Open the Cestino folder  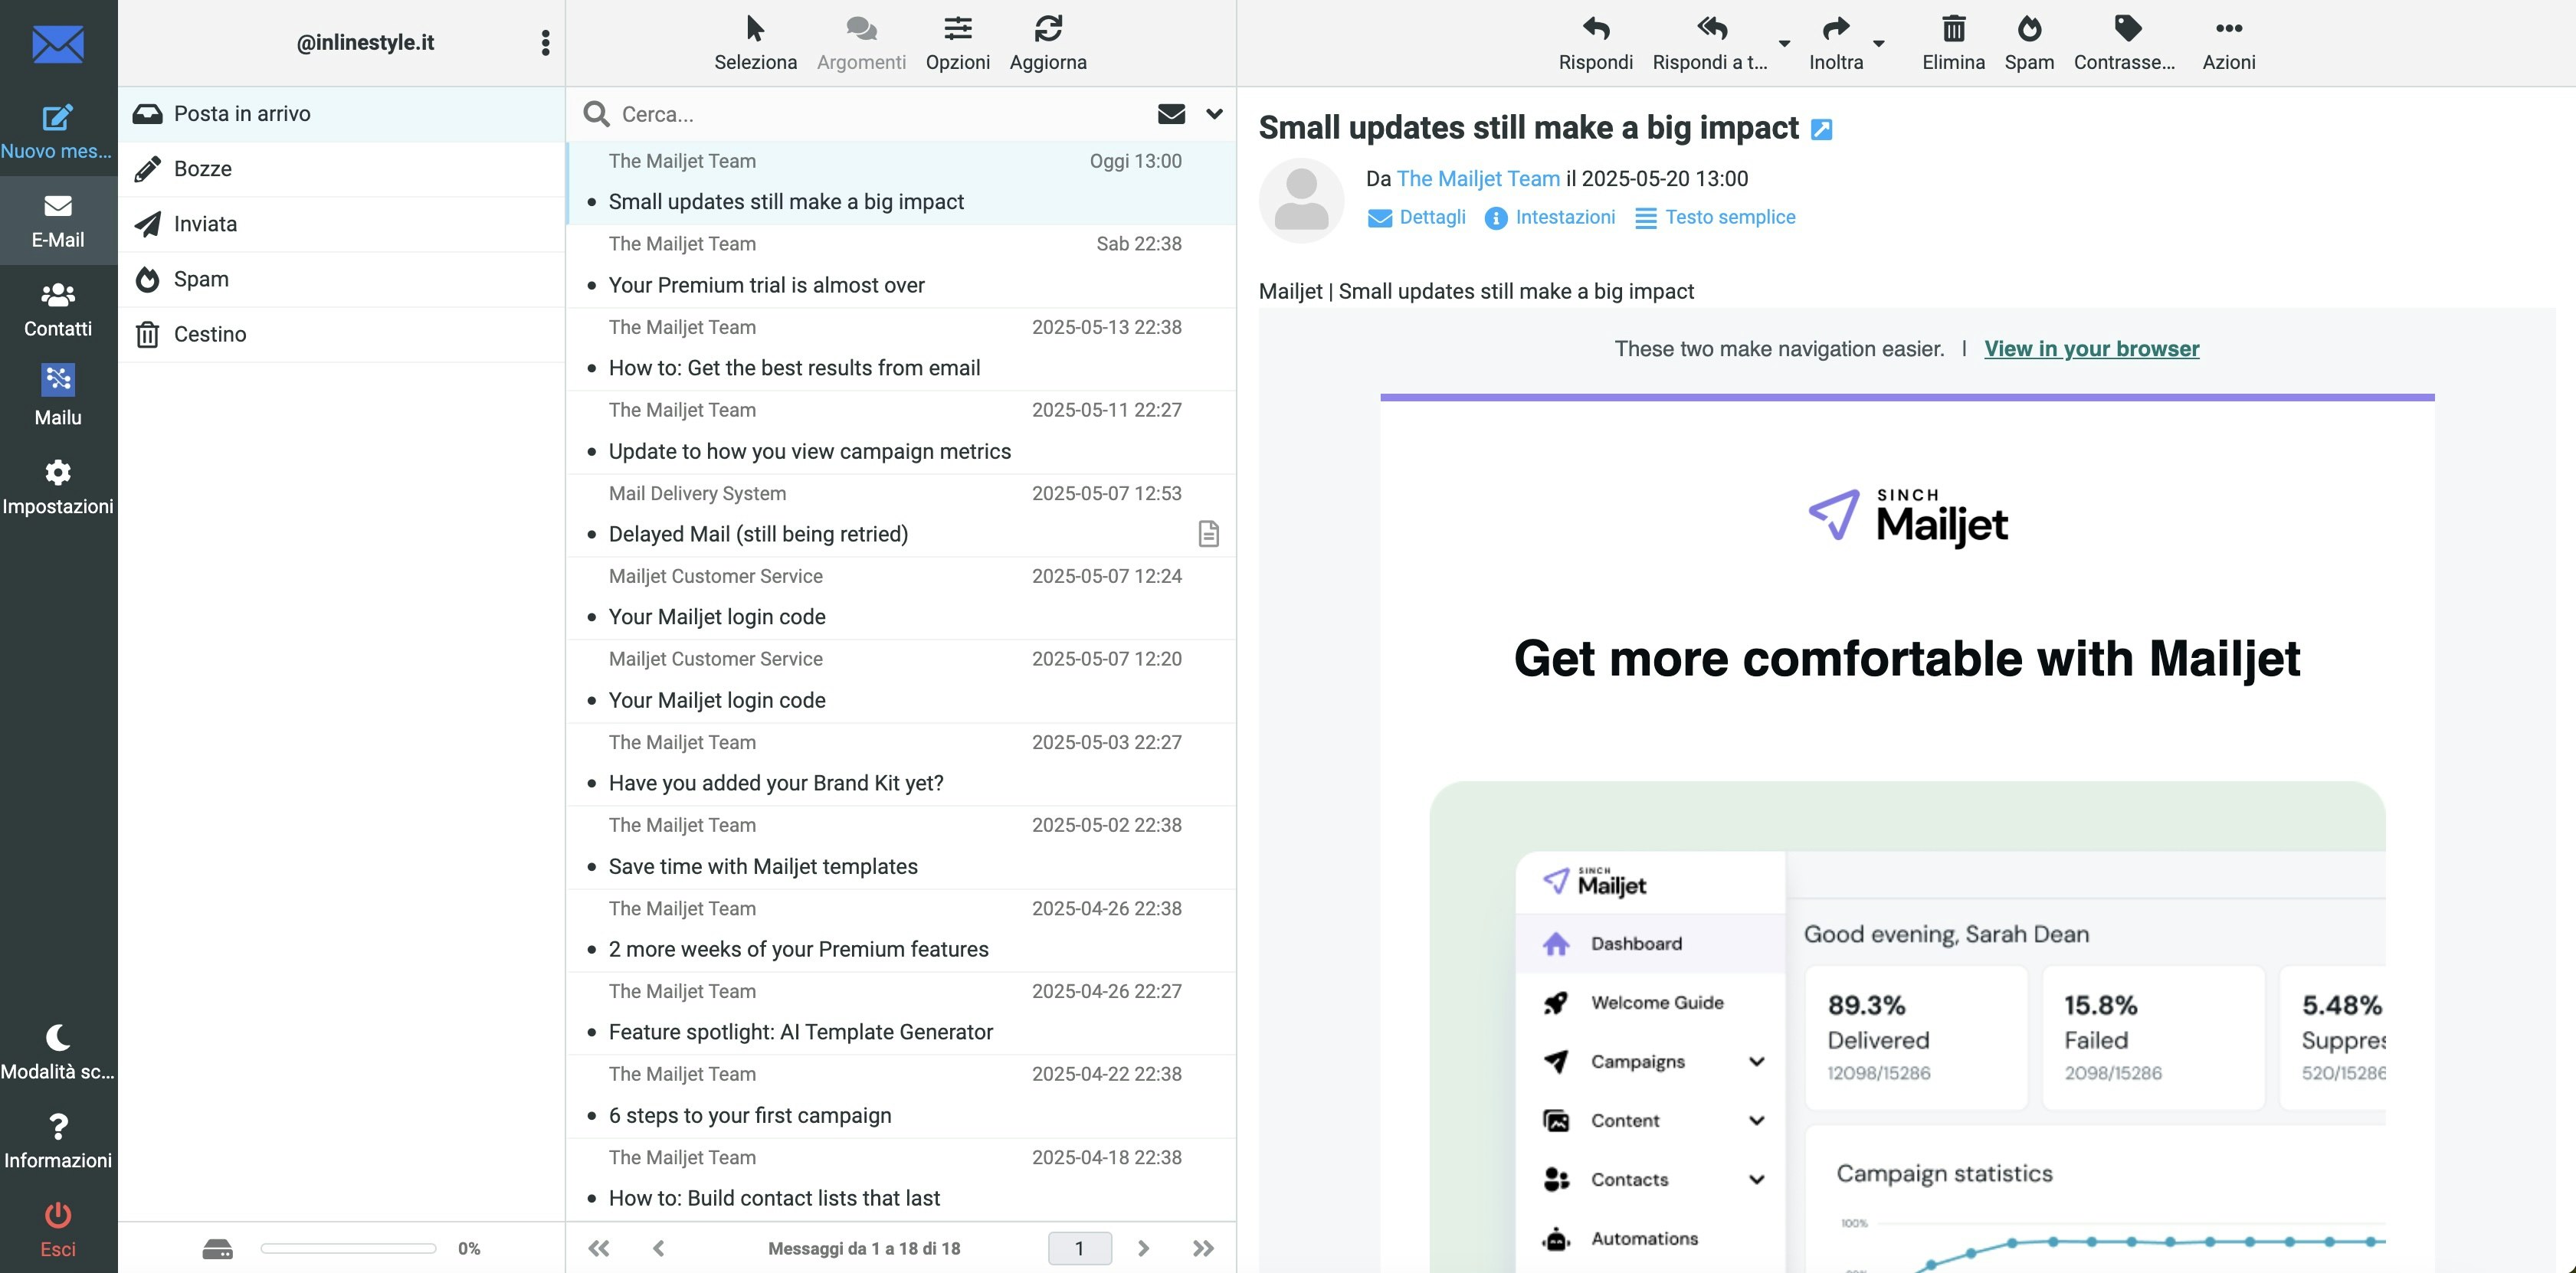pyautogui.click(x=209, y=334)
